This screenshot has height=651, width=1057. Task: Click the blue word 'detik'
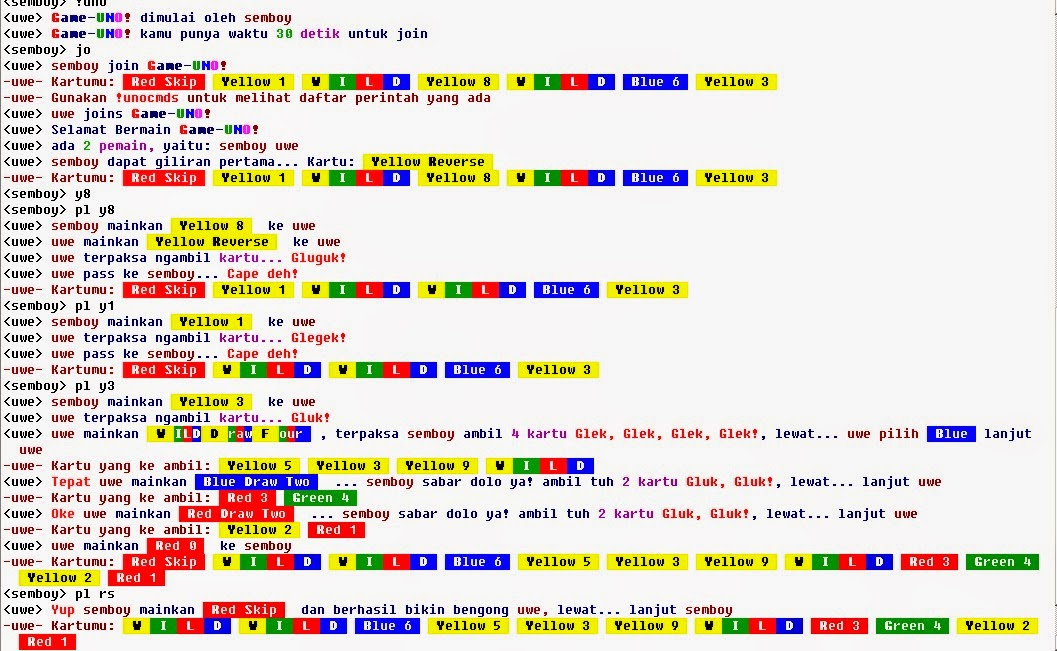click(x=320, y=34)
